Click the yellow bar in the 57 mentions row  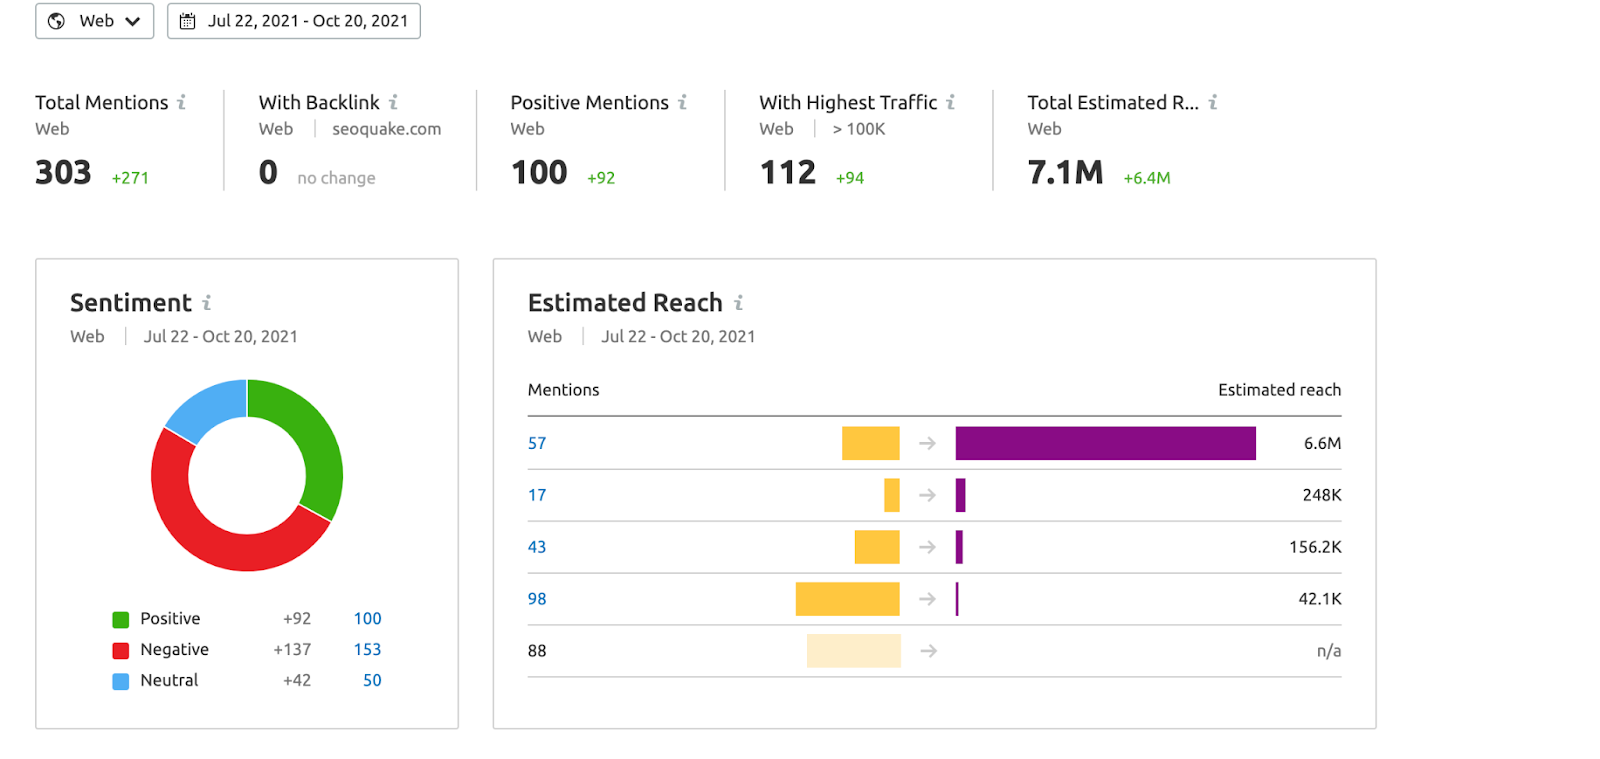click(870, 443)
